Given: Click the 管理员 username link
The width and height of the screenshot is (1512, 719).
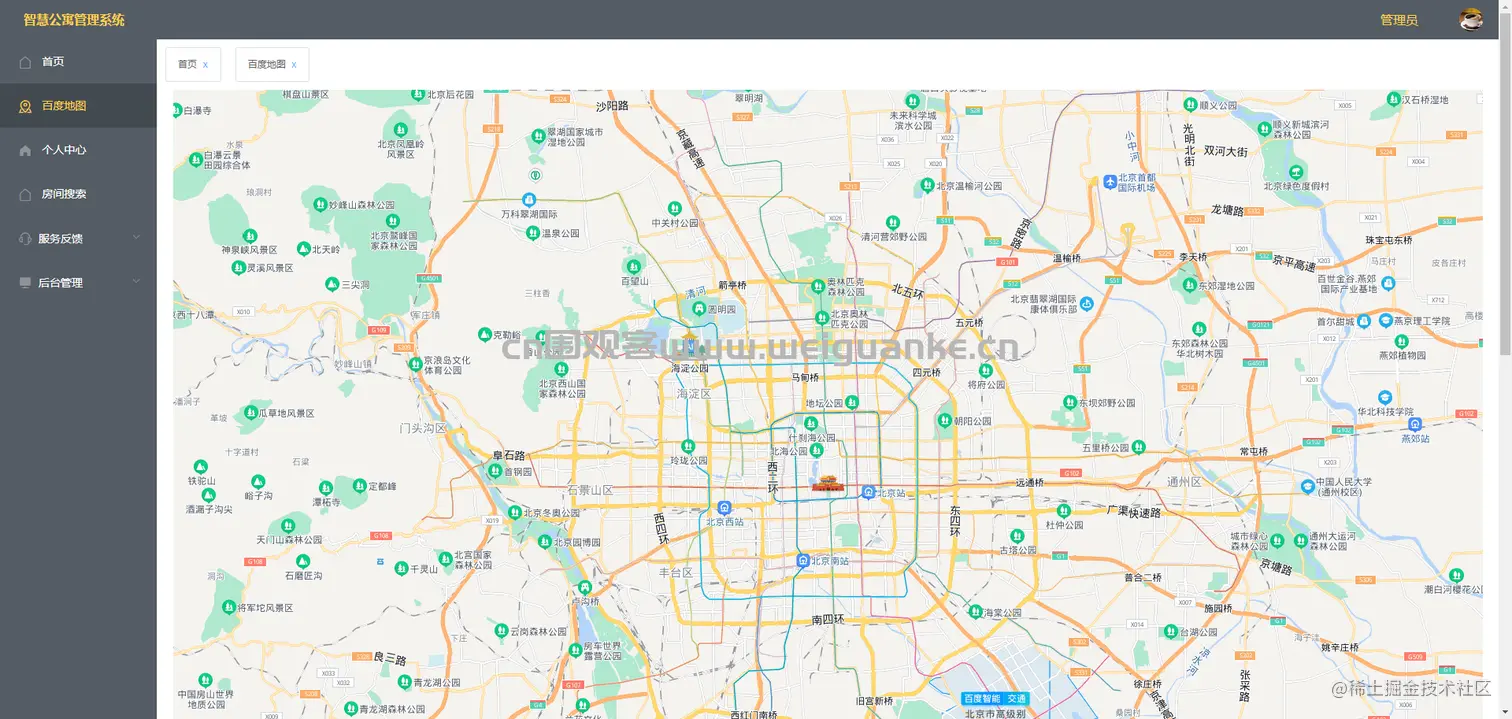Looking at the screenshot, I should tap(1399, 20).
